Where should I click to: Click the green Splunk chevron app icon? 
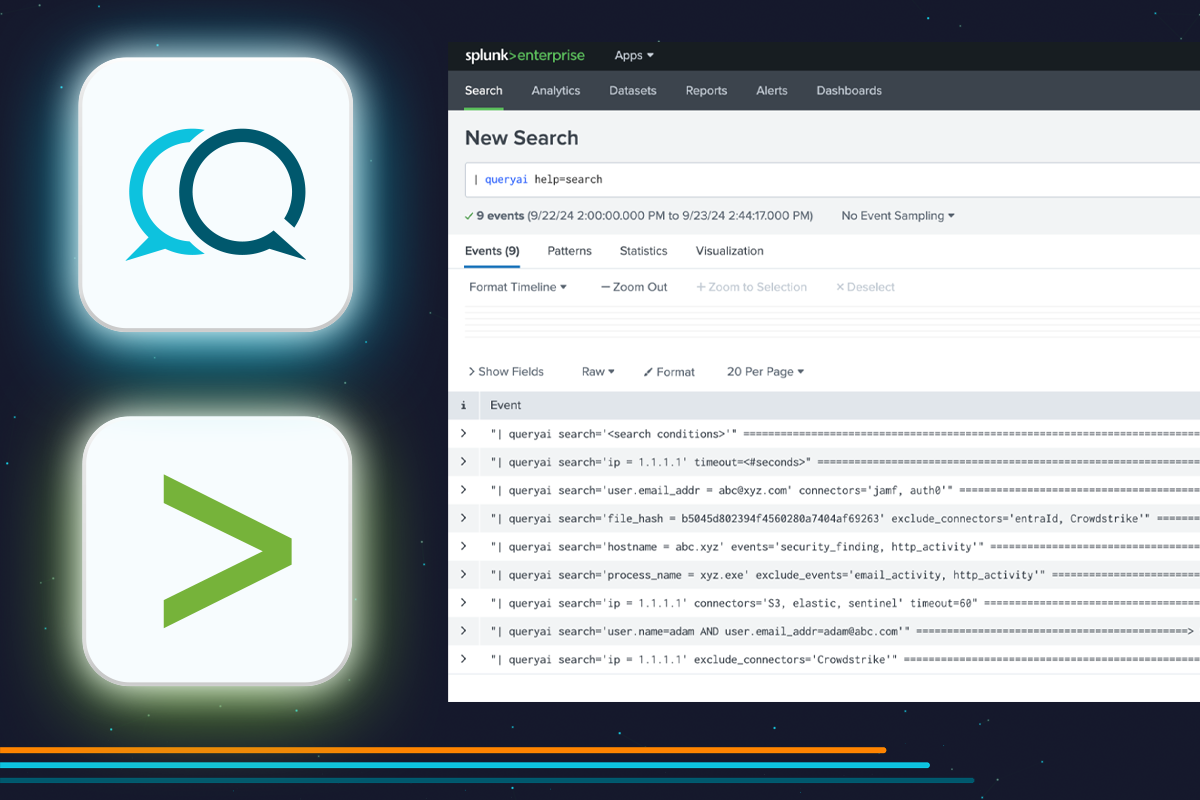click(x=217, y=550)
